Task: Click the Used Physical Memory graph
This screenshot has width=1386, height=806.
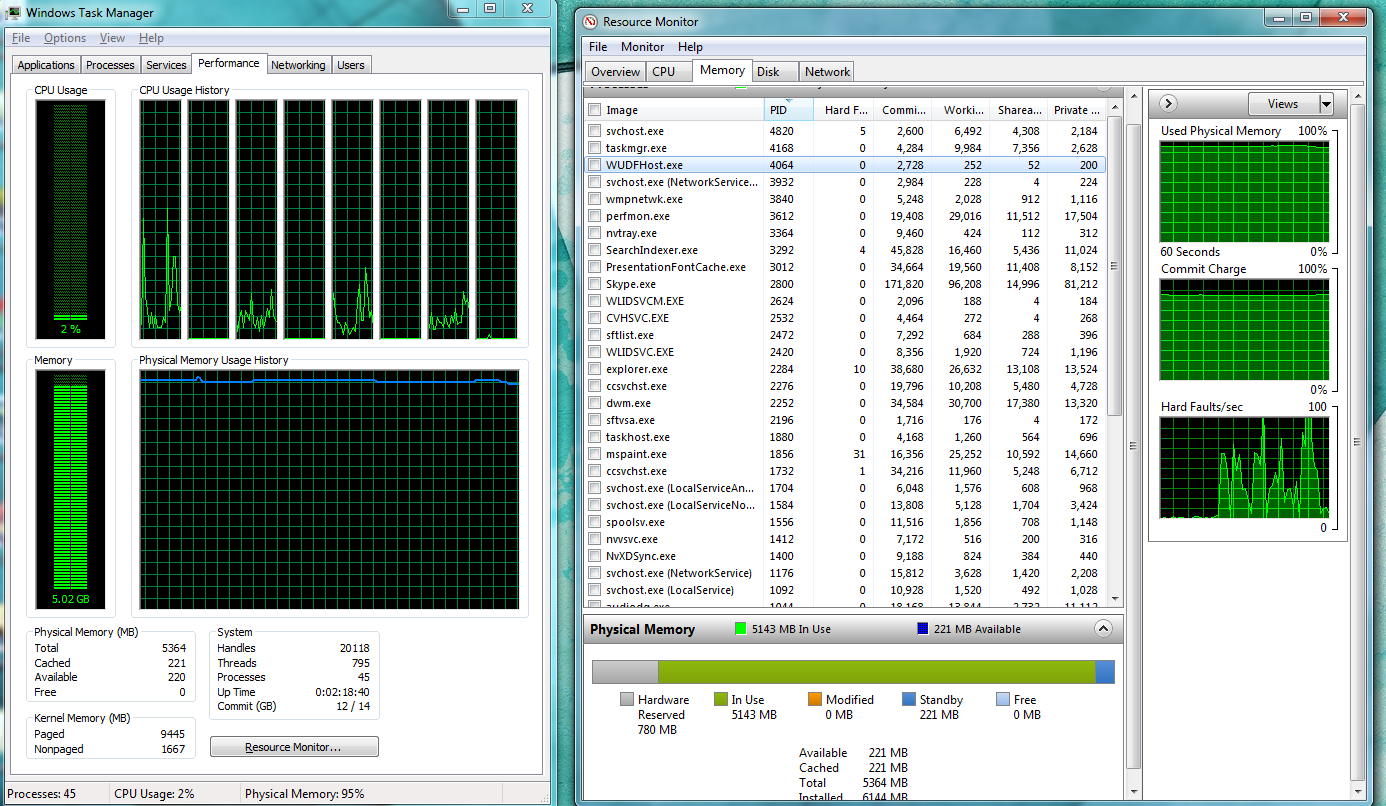Action: (1244, 192)
